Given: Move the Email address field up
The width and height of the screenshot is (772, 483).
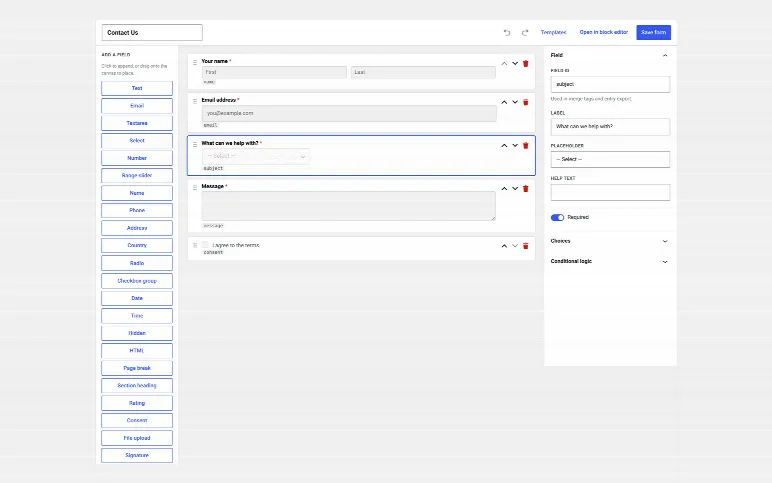Looking at the screenshot, I should pyautogui.click(x=504, y=102).
